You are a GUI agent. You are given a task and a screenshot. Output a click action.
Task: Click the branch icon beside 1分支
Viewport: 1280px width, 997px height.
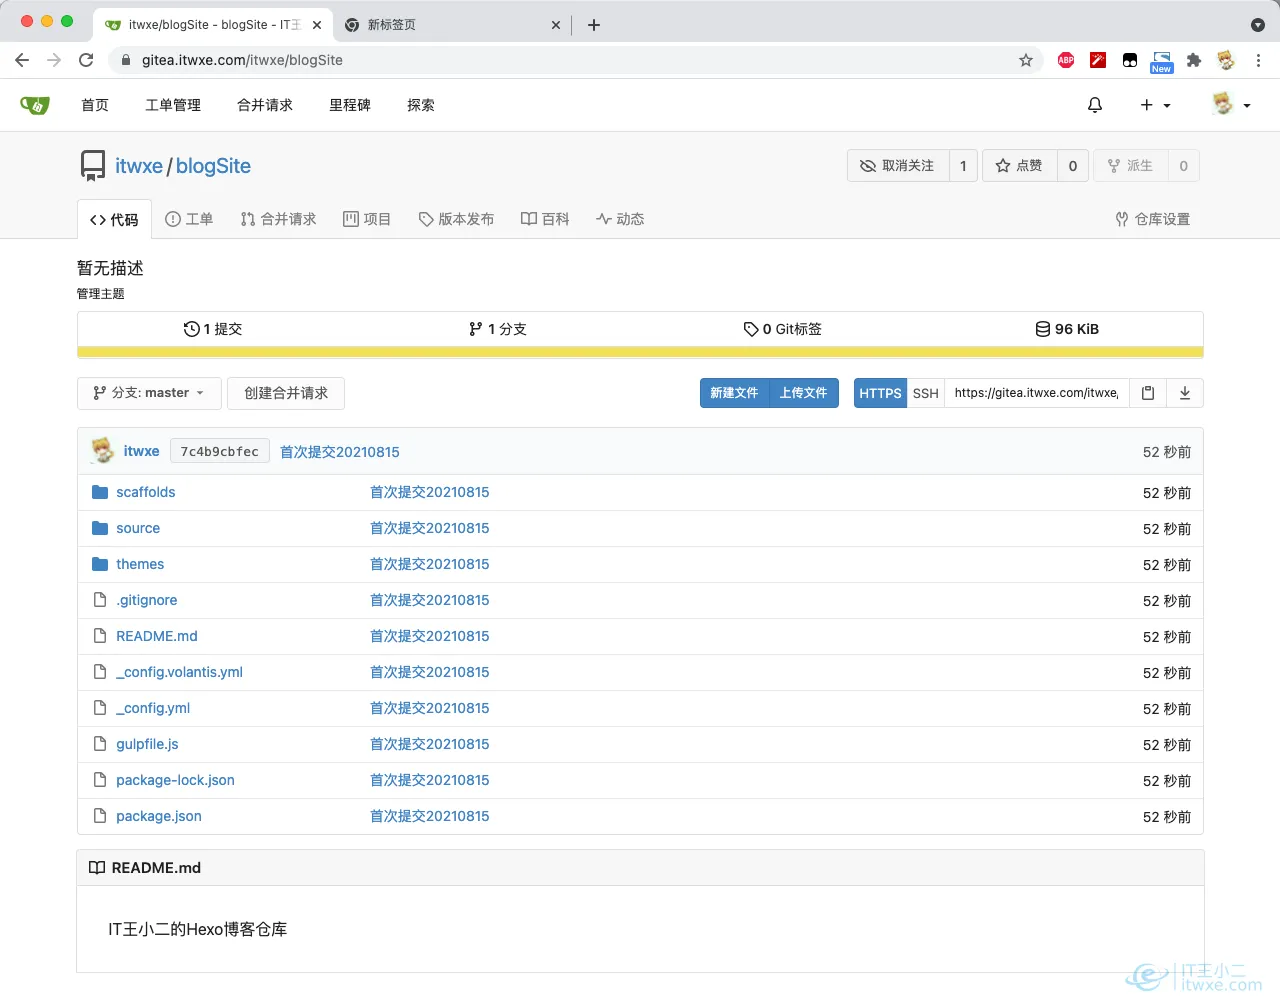[x=477, y=328]
